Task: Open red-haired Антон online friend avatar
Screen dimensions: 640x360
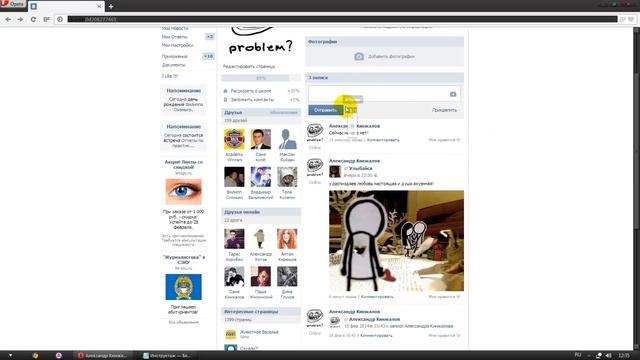Action: [287, 239]
